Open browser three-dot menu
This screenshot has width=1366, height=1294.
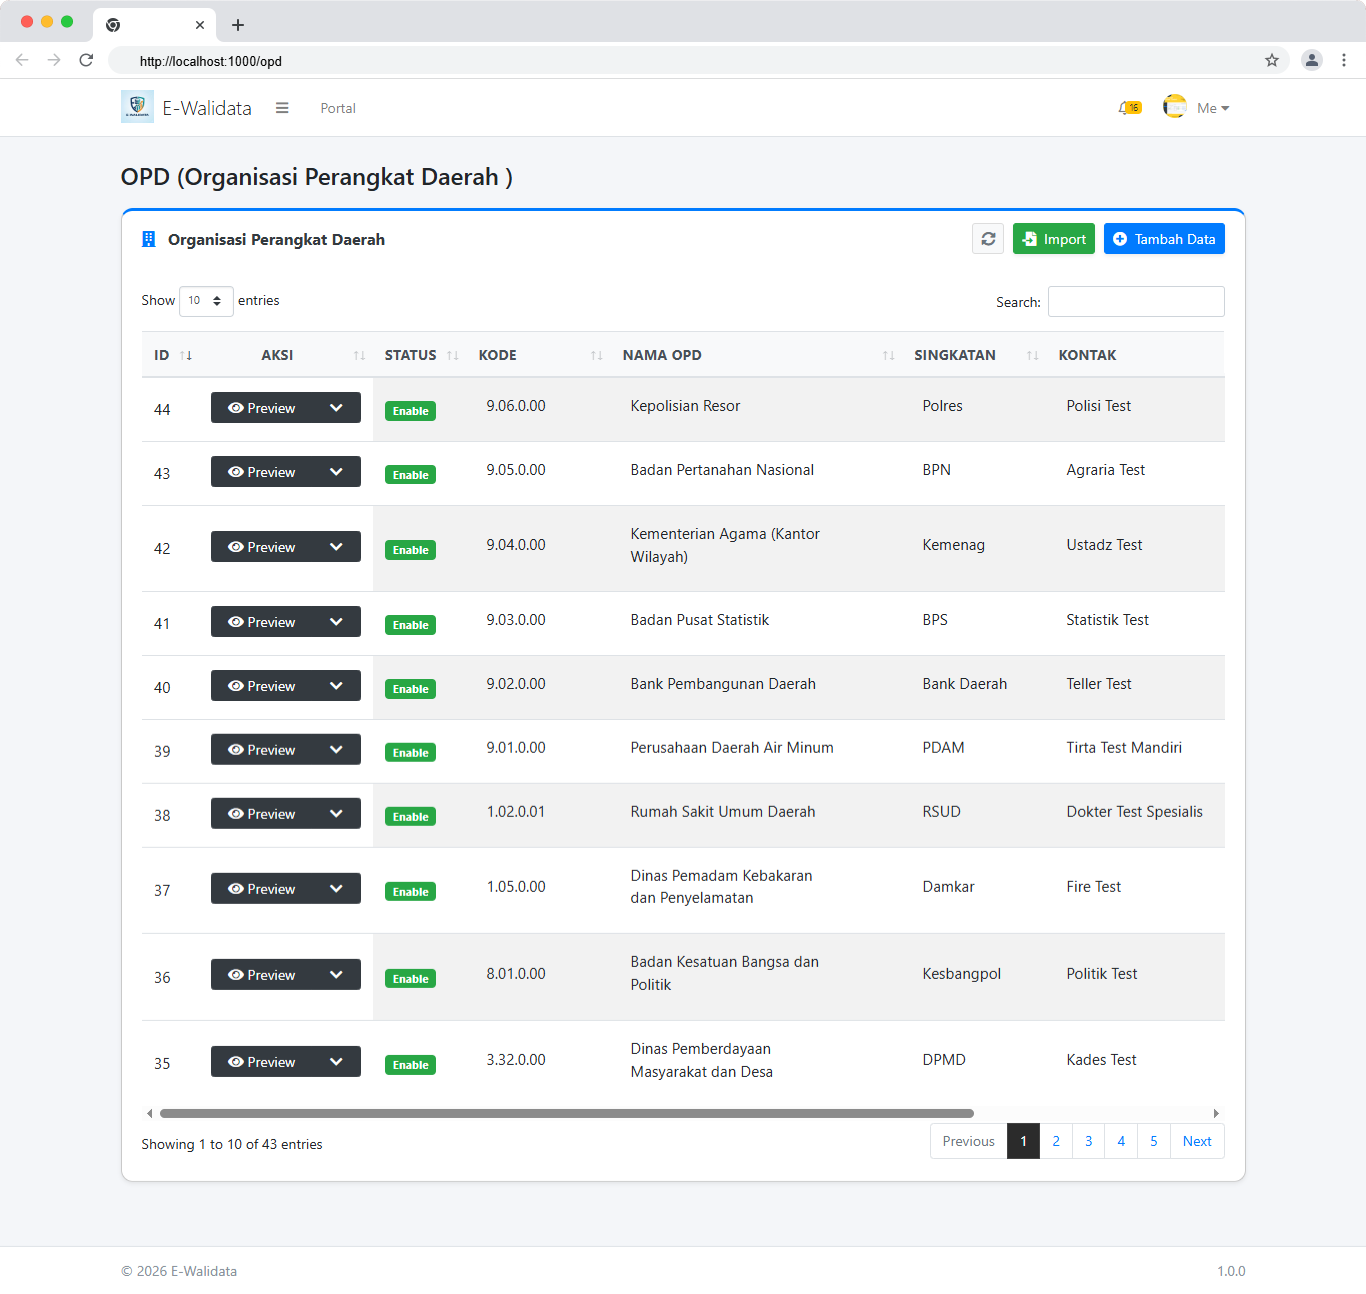click(1344, 60)
